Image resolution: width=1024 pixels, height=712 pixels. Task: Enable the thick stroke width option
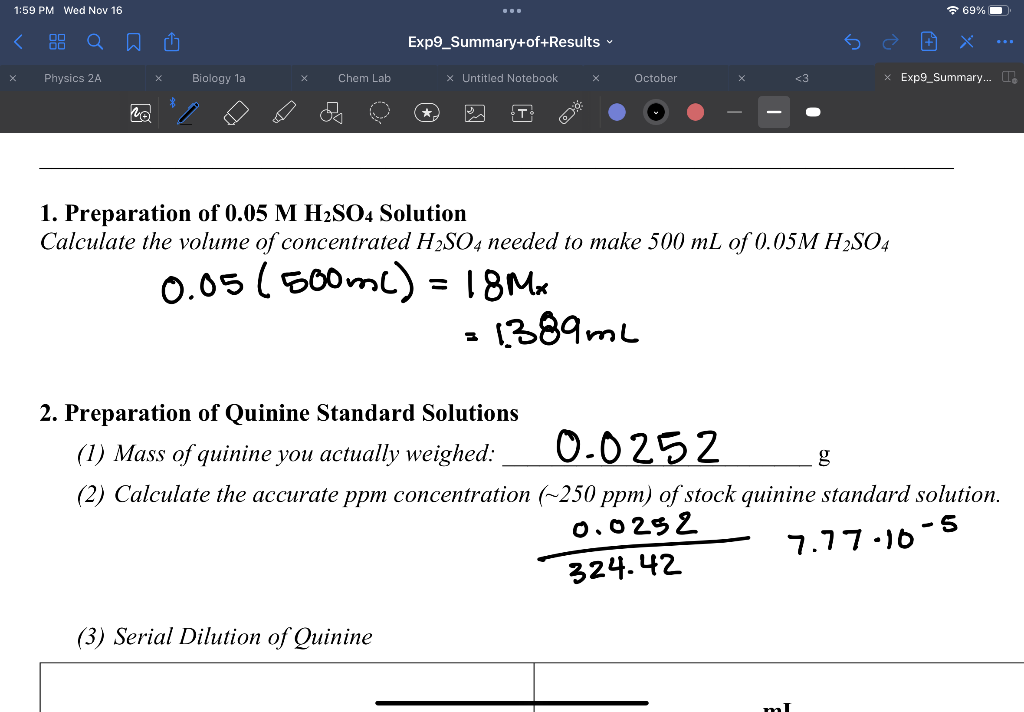pyautogui.click(x=813, y=112)
